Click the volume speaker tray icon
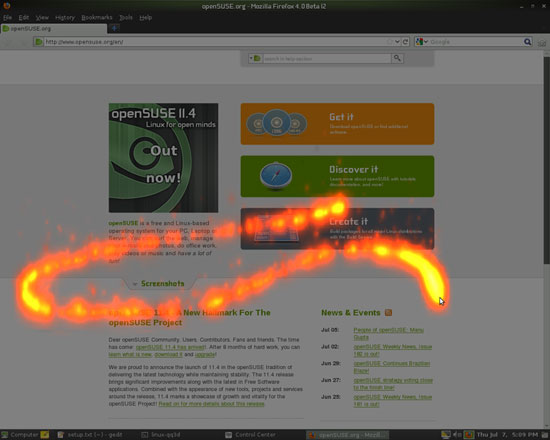Viewport: 550px width, 440px height. (x=457, y=435)
